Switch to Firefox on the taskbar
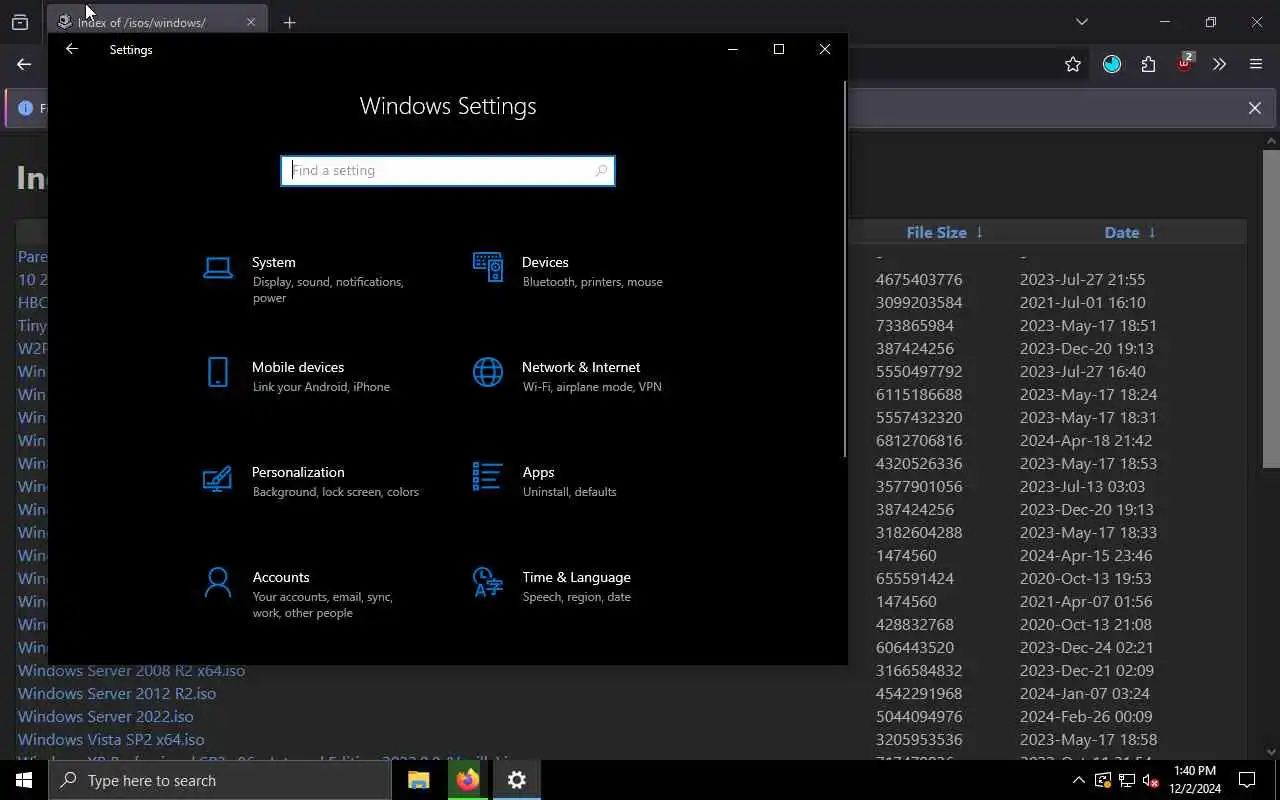Image resolution: width=1280 pixels, height=800 pixels. click(x=468, y=780)
